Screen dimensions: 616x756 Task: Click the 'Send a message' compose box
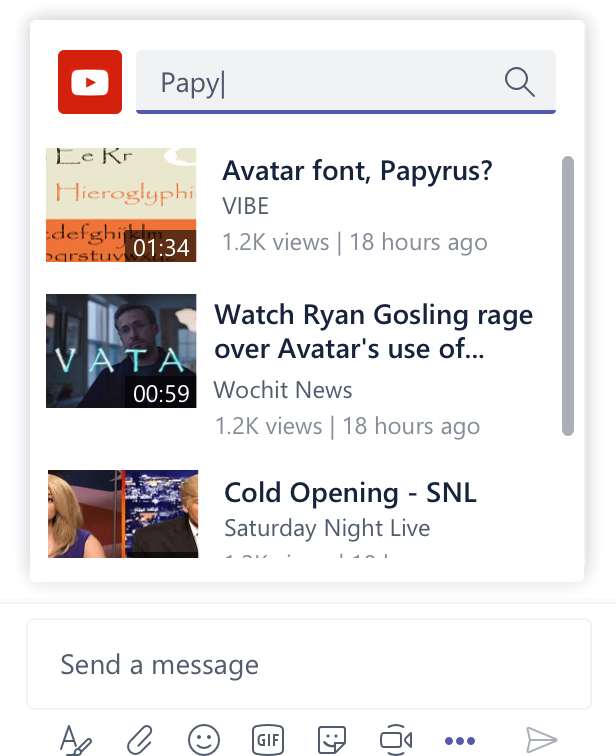pos(309,664)
